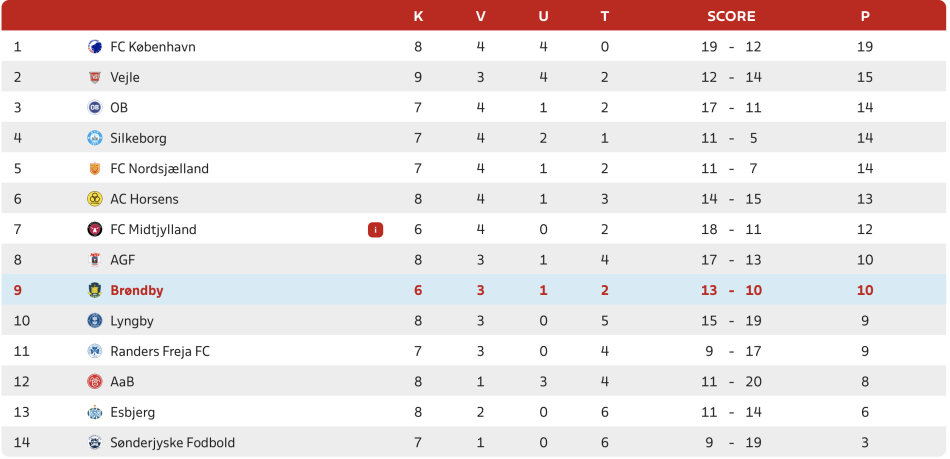Click the FC Midtjylland team name
Screen dimensions: 950x459
pos(153,230)
